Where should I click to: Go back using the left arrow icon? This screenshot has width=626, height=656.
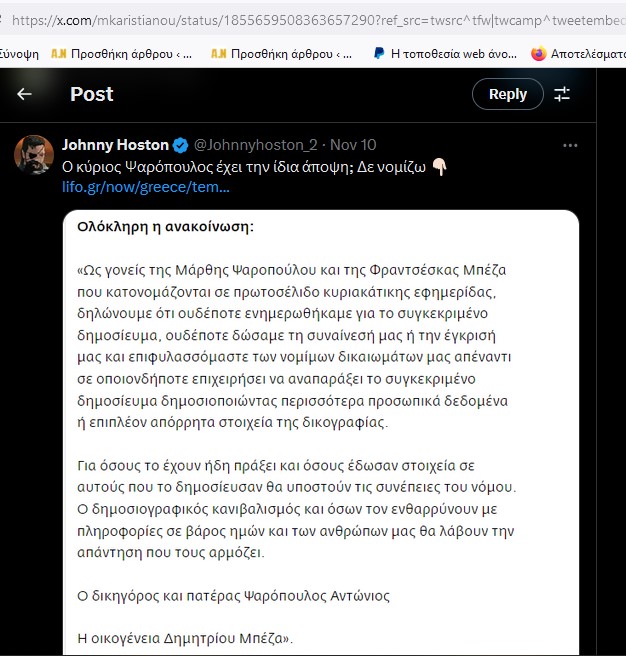24,94
